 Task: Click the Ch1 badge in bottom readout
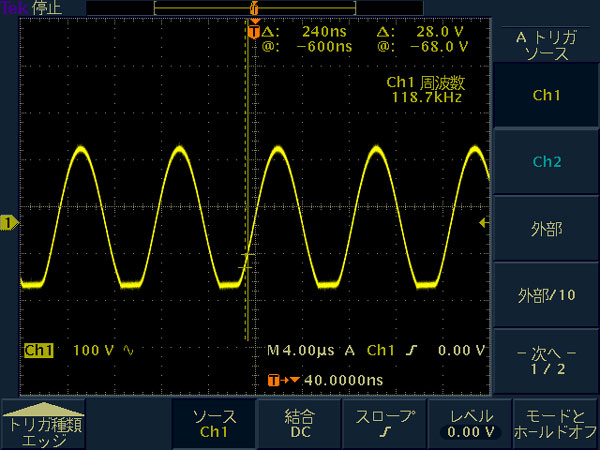click(x=38, y=351)
